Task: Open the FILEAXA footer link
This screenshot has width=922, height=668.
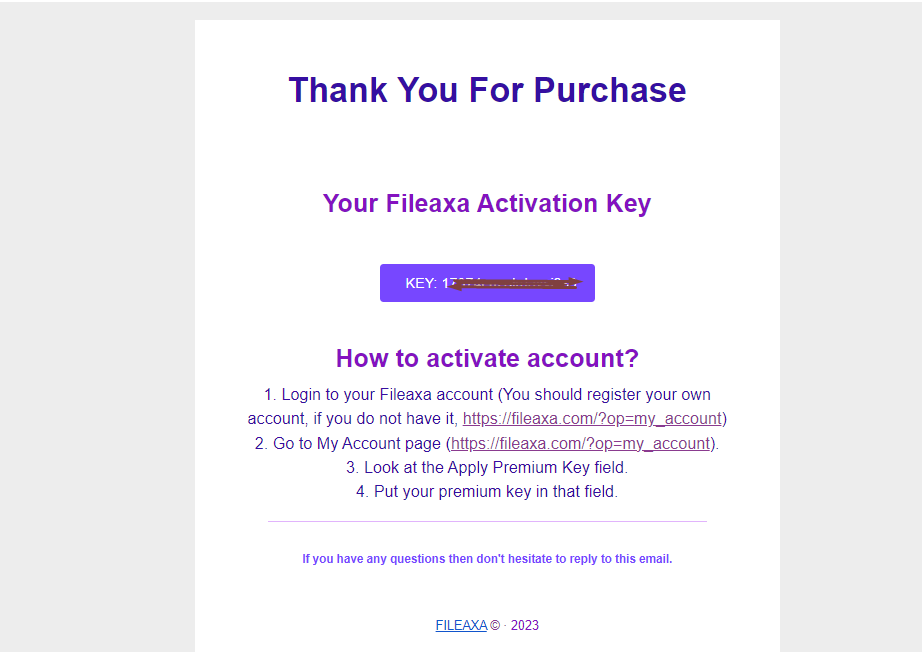Action: pos(461,626)
